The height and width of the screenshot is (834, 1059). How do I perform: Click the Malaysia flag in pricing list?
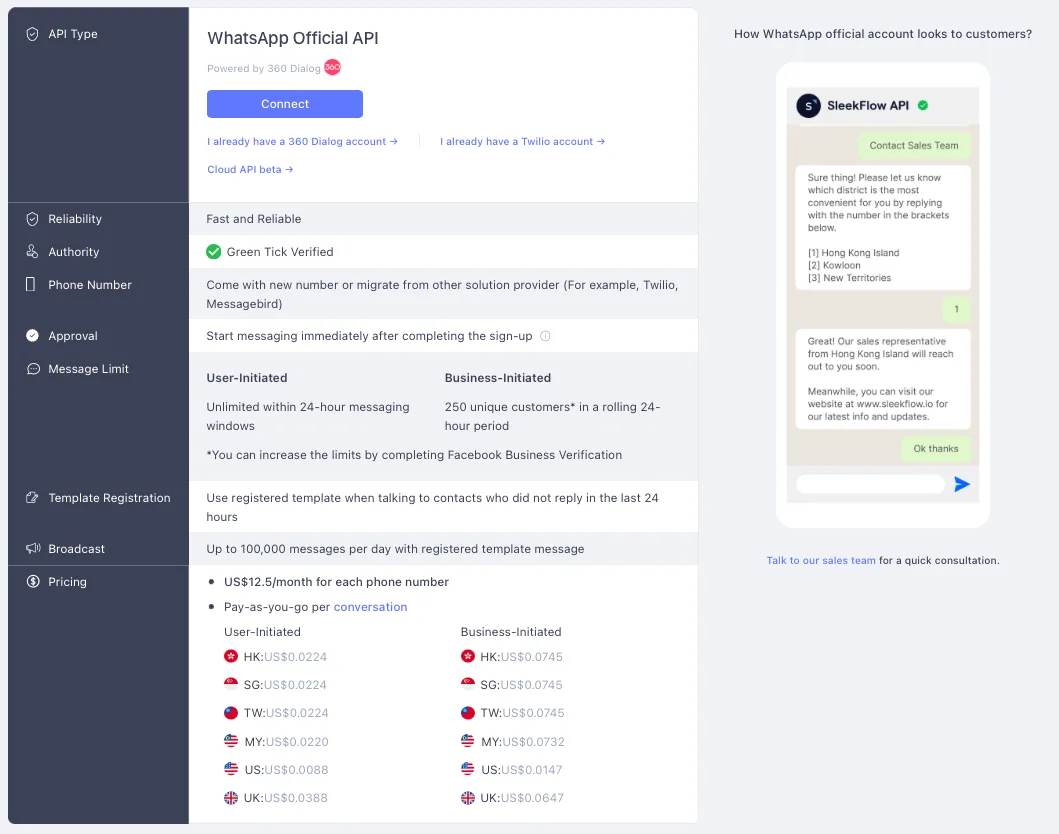pyautogui.click(x=231, y=741)
